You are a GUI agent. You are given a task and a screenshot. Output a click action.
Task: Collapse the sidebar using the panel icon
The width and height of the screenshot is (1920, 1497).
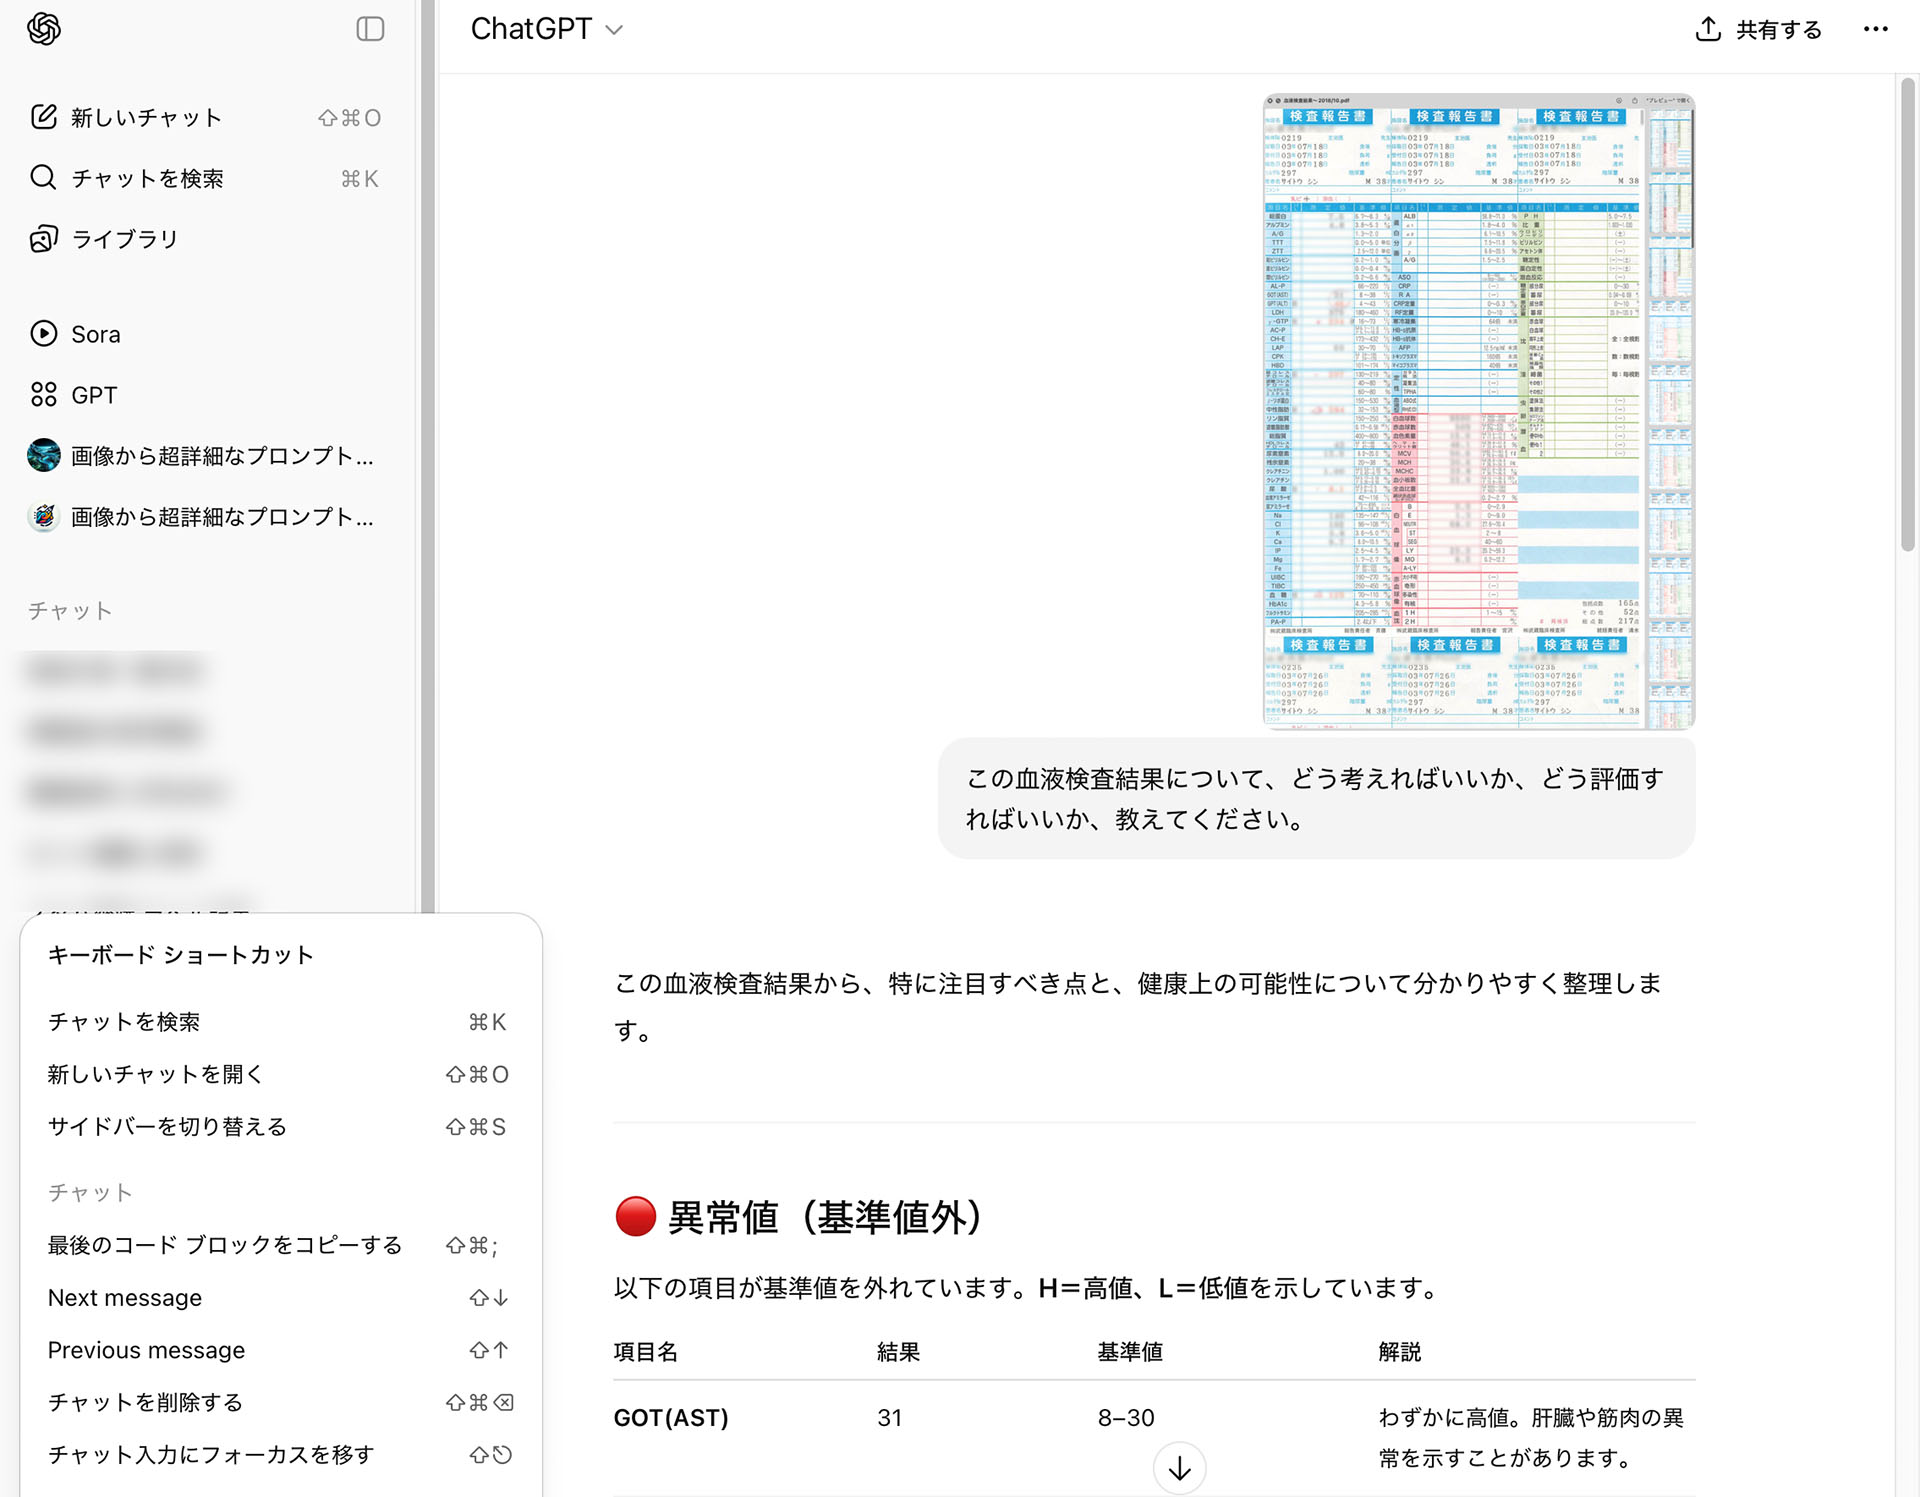click(x=371, y=28)
